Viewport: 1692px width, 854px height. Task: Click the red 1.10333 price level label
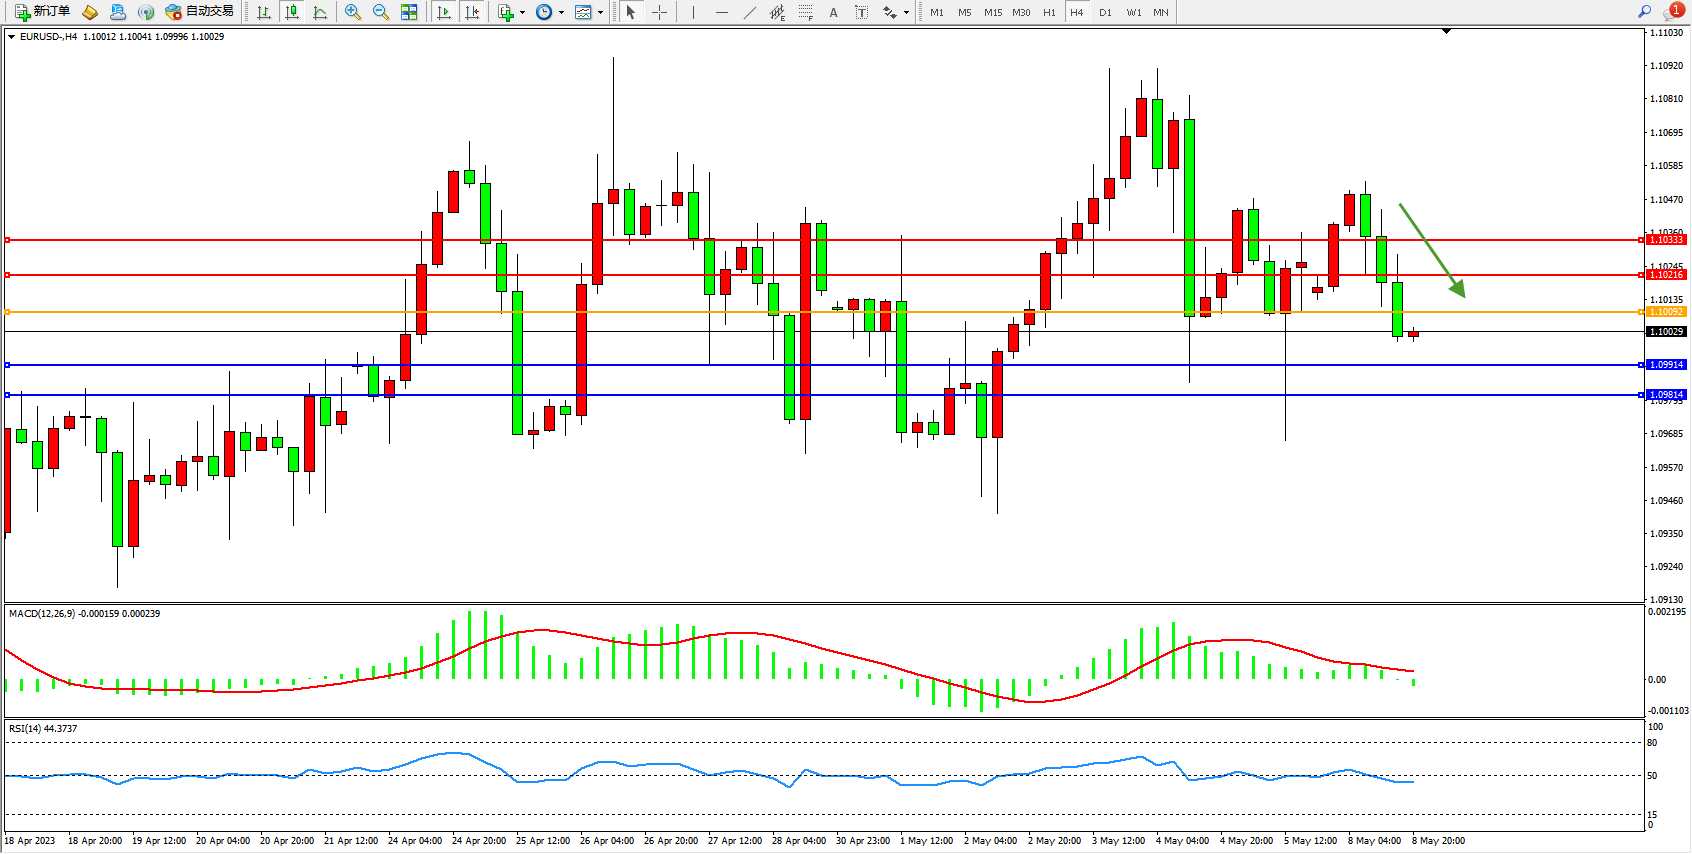pos(1666,240)
